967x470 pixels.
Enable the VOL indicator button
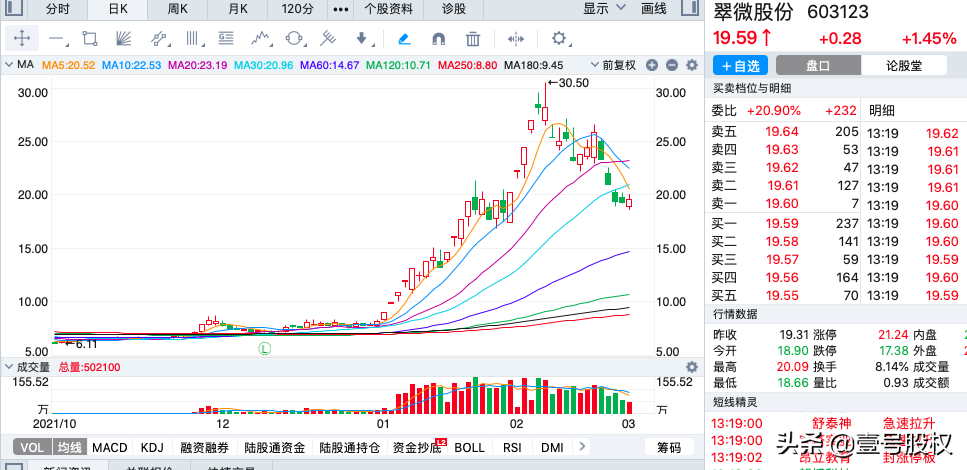point(31,448)
